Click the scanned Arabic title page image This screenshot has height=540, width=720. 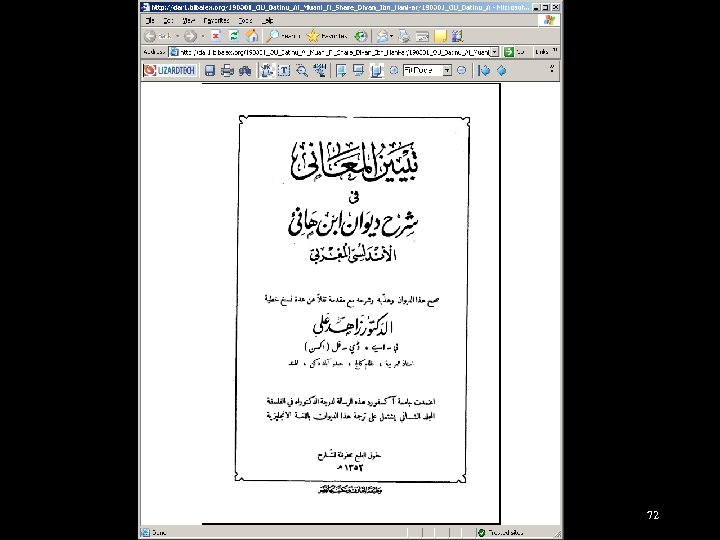tap(351, 303)
